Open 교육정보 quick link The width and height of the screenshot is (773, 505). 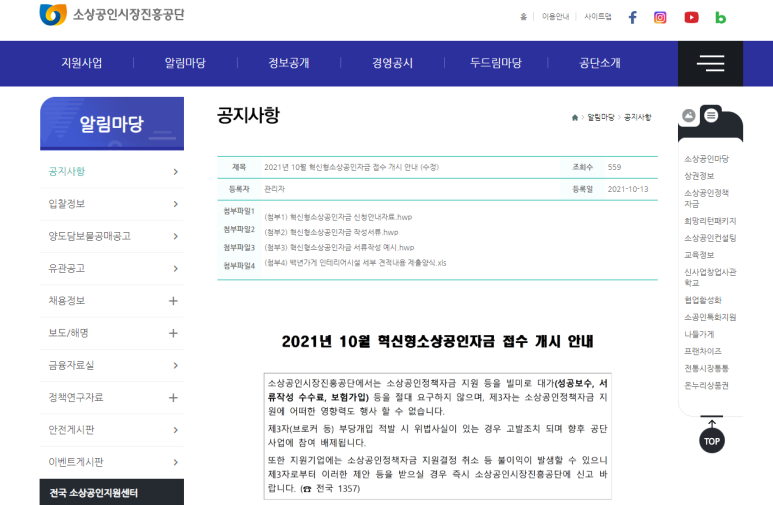click(x=699, y=255)
